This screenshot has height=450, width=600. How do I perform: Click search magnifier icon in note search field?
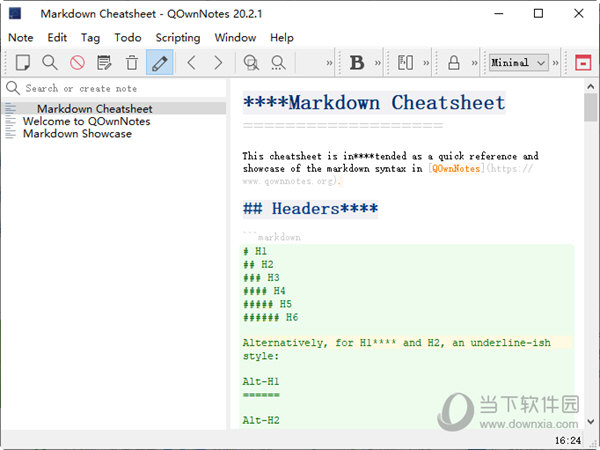point(13,88)
